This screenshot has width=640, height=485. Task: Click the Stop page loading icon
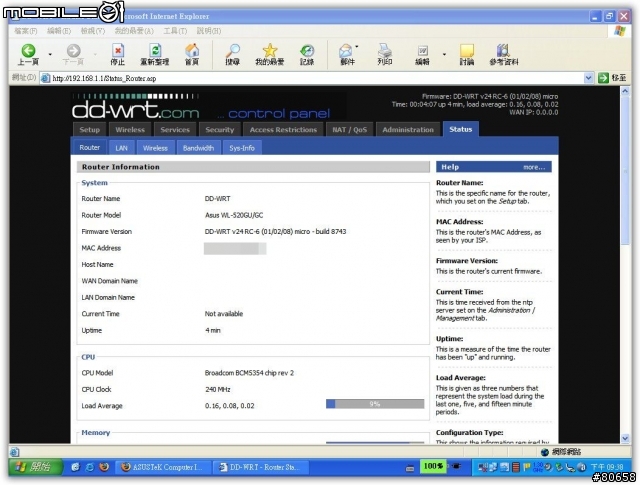118,51
